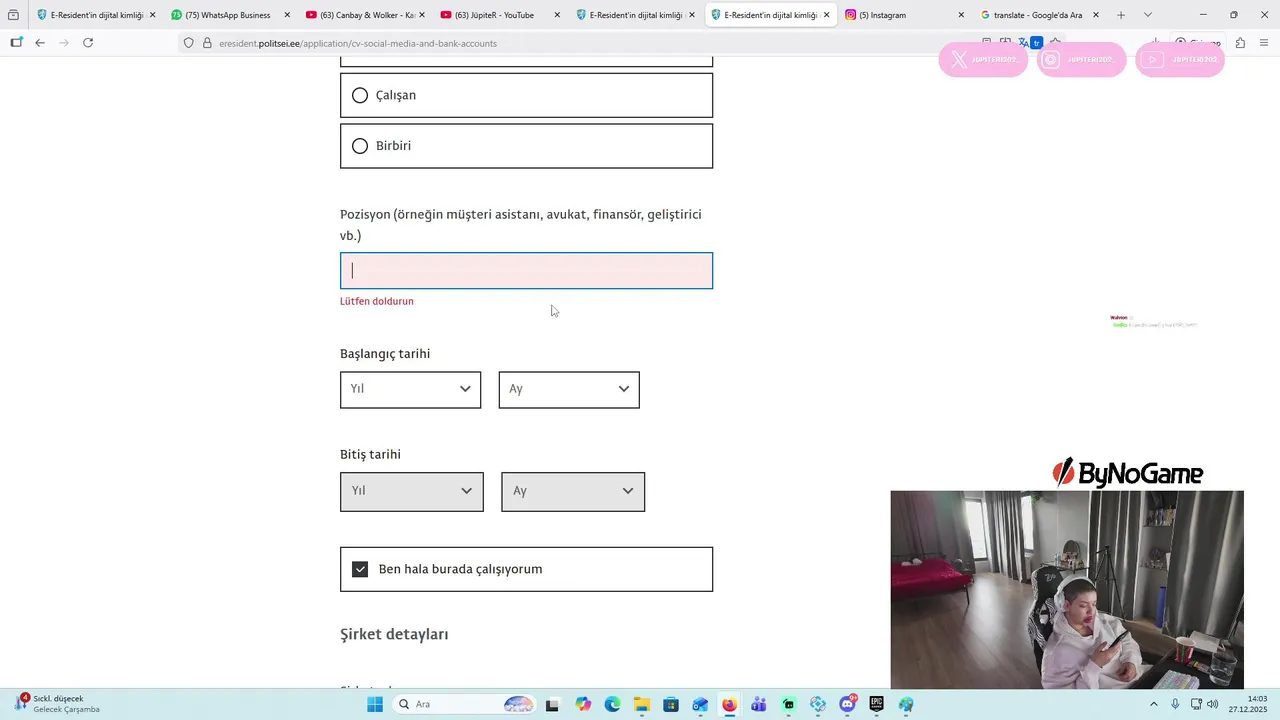This screenshot has height=720, width=1280.
Task: Click the Şirket detayları heading
Action: (x=394, y=634)
